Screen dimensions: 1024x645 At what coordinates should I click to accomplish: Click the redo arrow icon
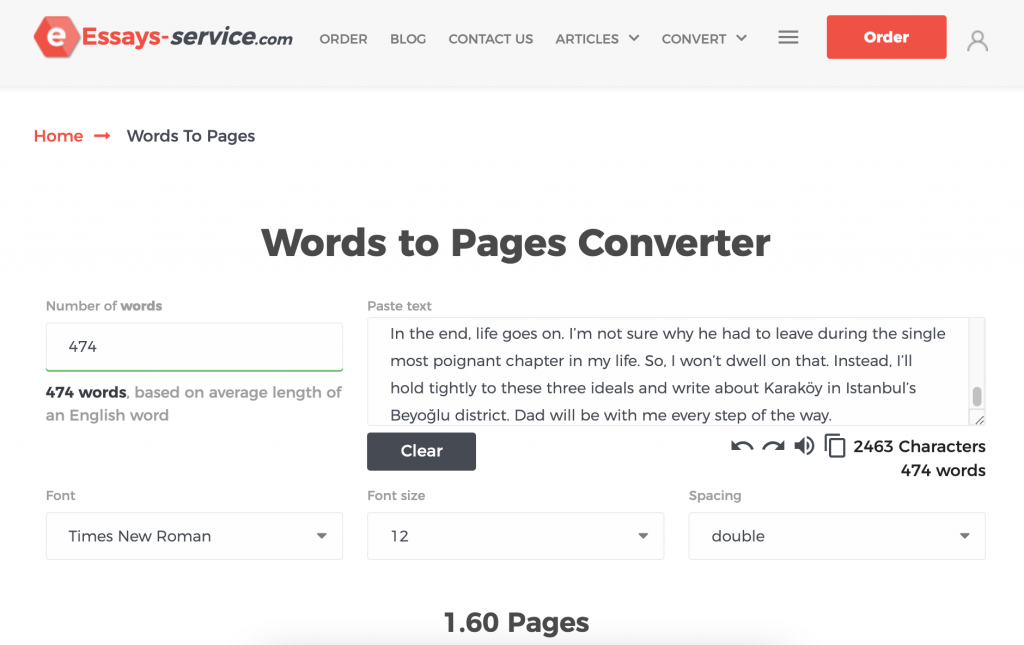click(x=772, y=445)
